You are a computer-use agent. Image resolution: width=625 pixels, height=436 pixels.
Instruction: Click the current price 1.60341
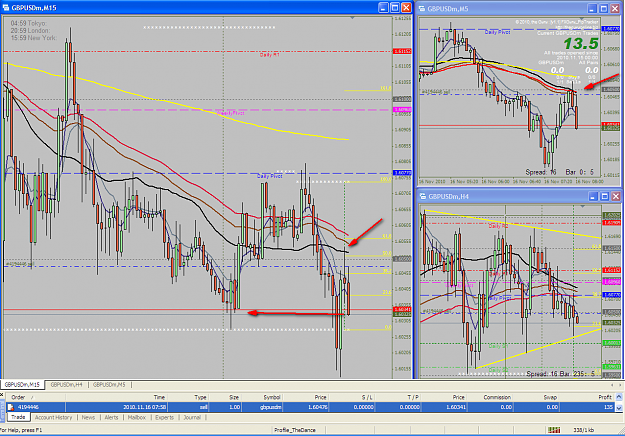[456, 407]
